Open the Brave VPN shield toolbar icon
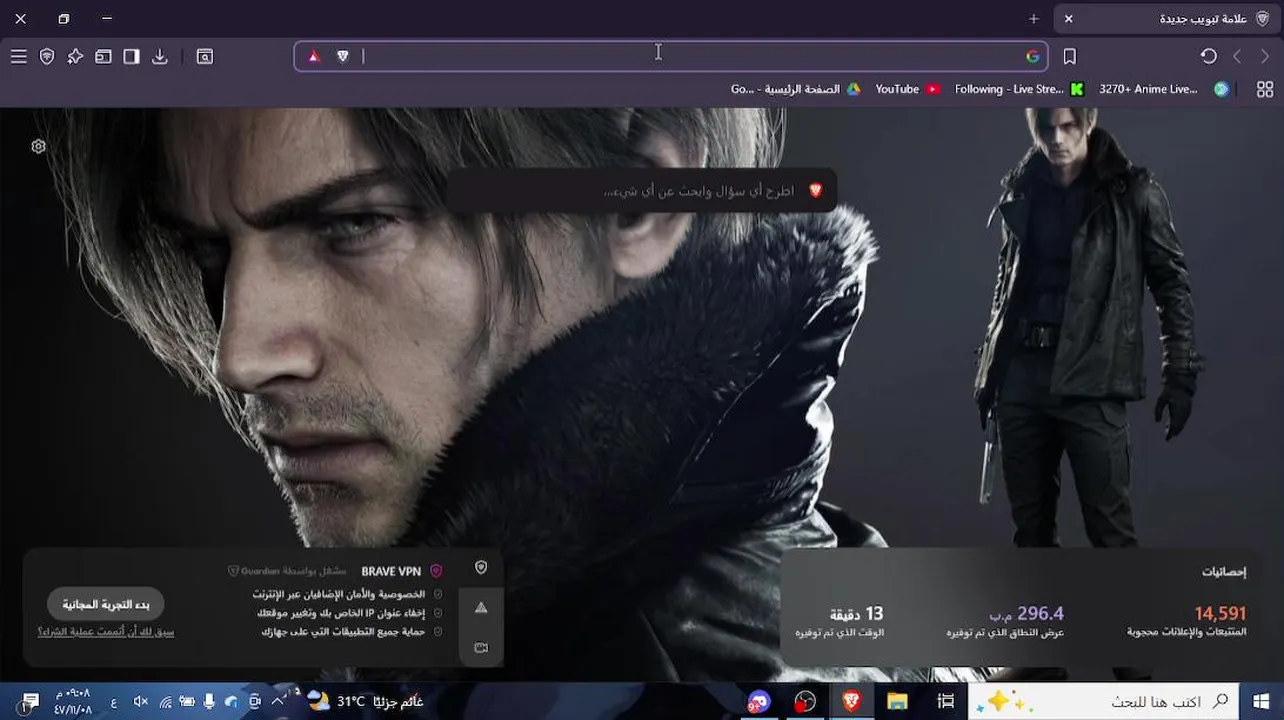 [47, 57]
